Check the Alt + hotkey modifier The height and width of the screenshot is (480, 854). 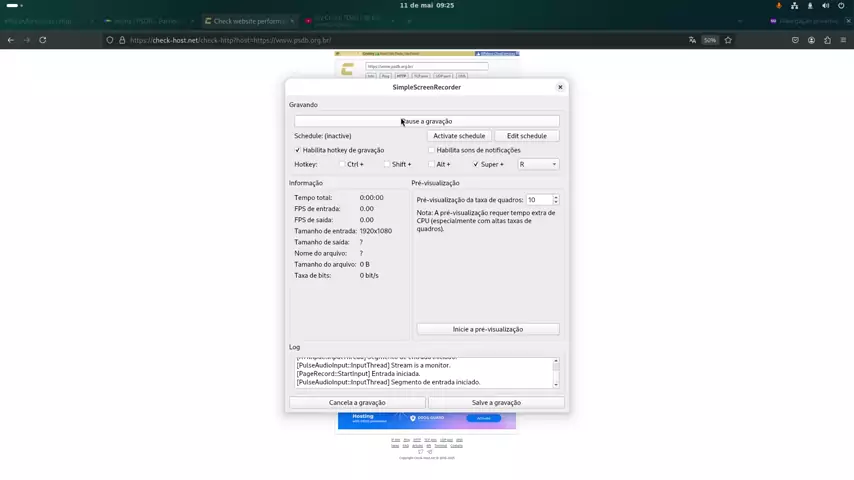tap(431, 164)
